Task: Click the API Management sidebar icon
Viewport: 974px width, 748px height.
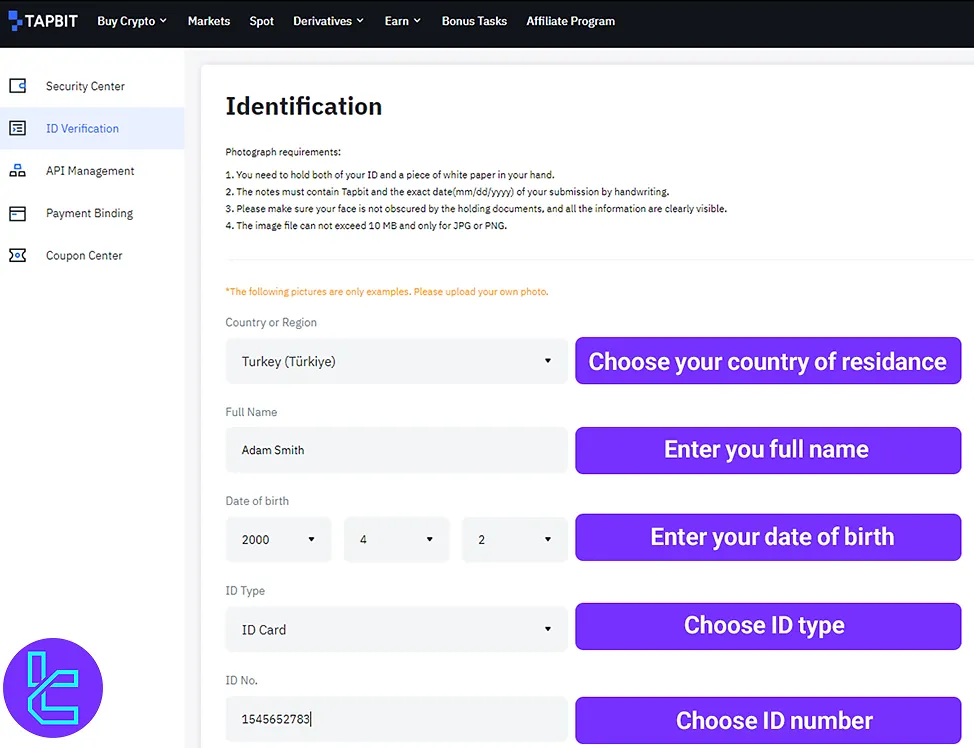Action: (17, 171)
